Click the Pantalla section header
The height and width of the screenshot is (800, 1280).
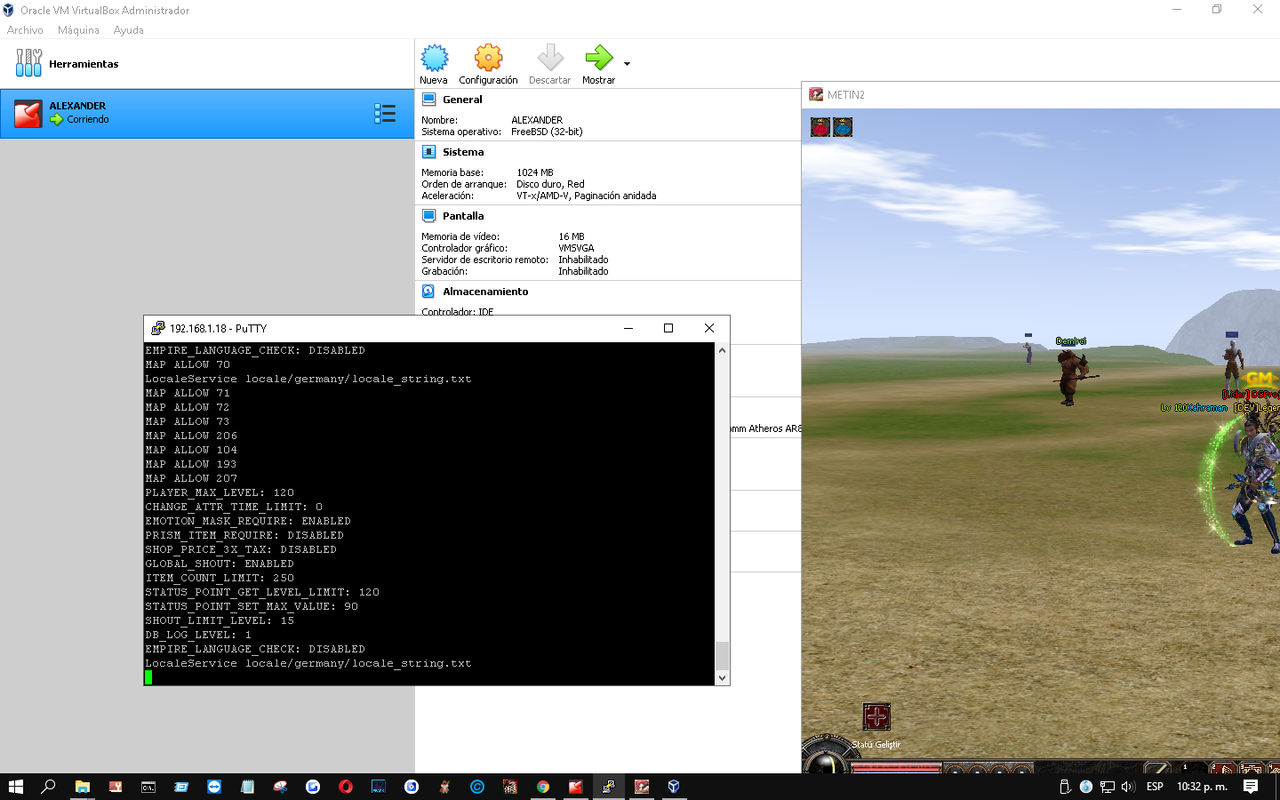click(x=463, y=216)
